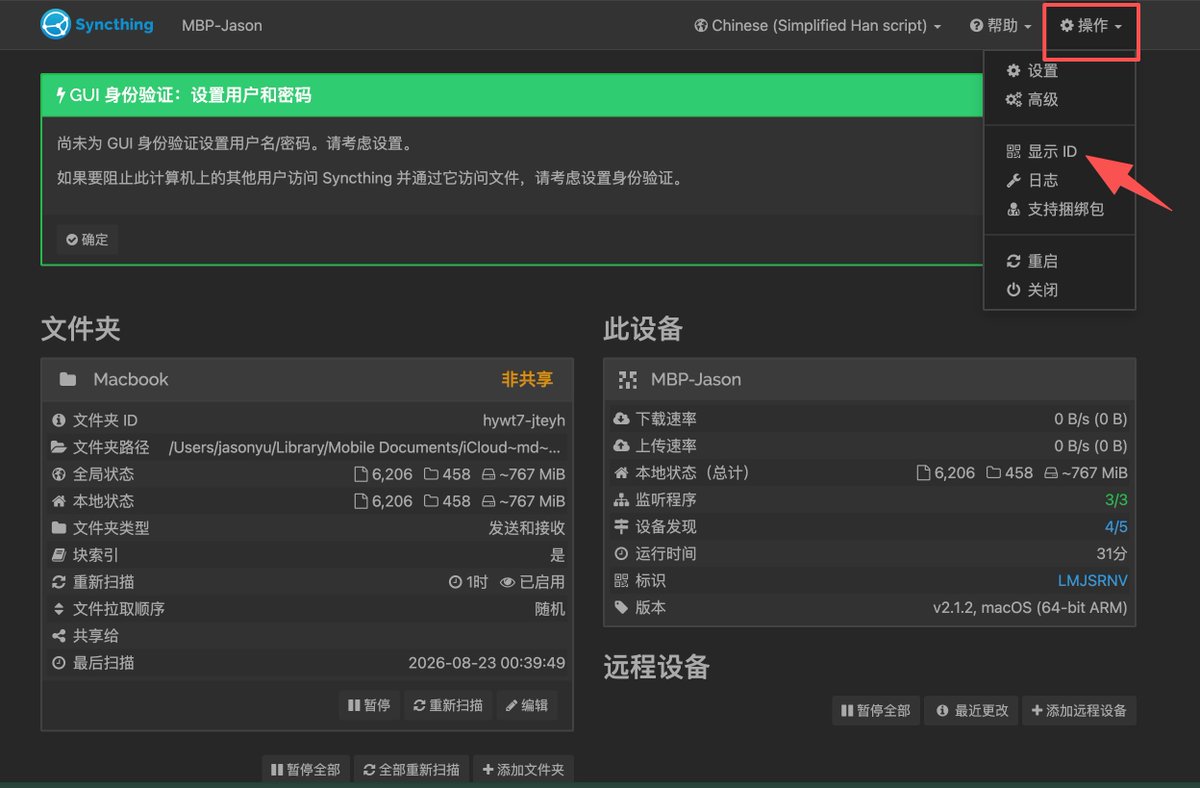Click 重新扫描 for the Macbook folder
The image size is (1200, 788).
pyautogui.click(x=448, y=705)
